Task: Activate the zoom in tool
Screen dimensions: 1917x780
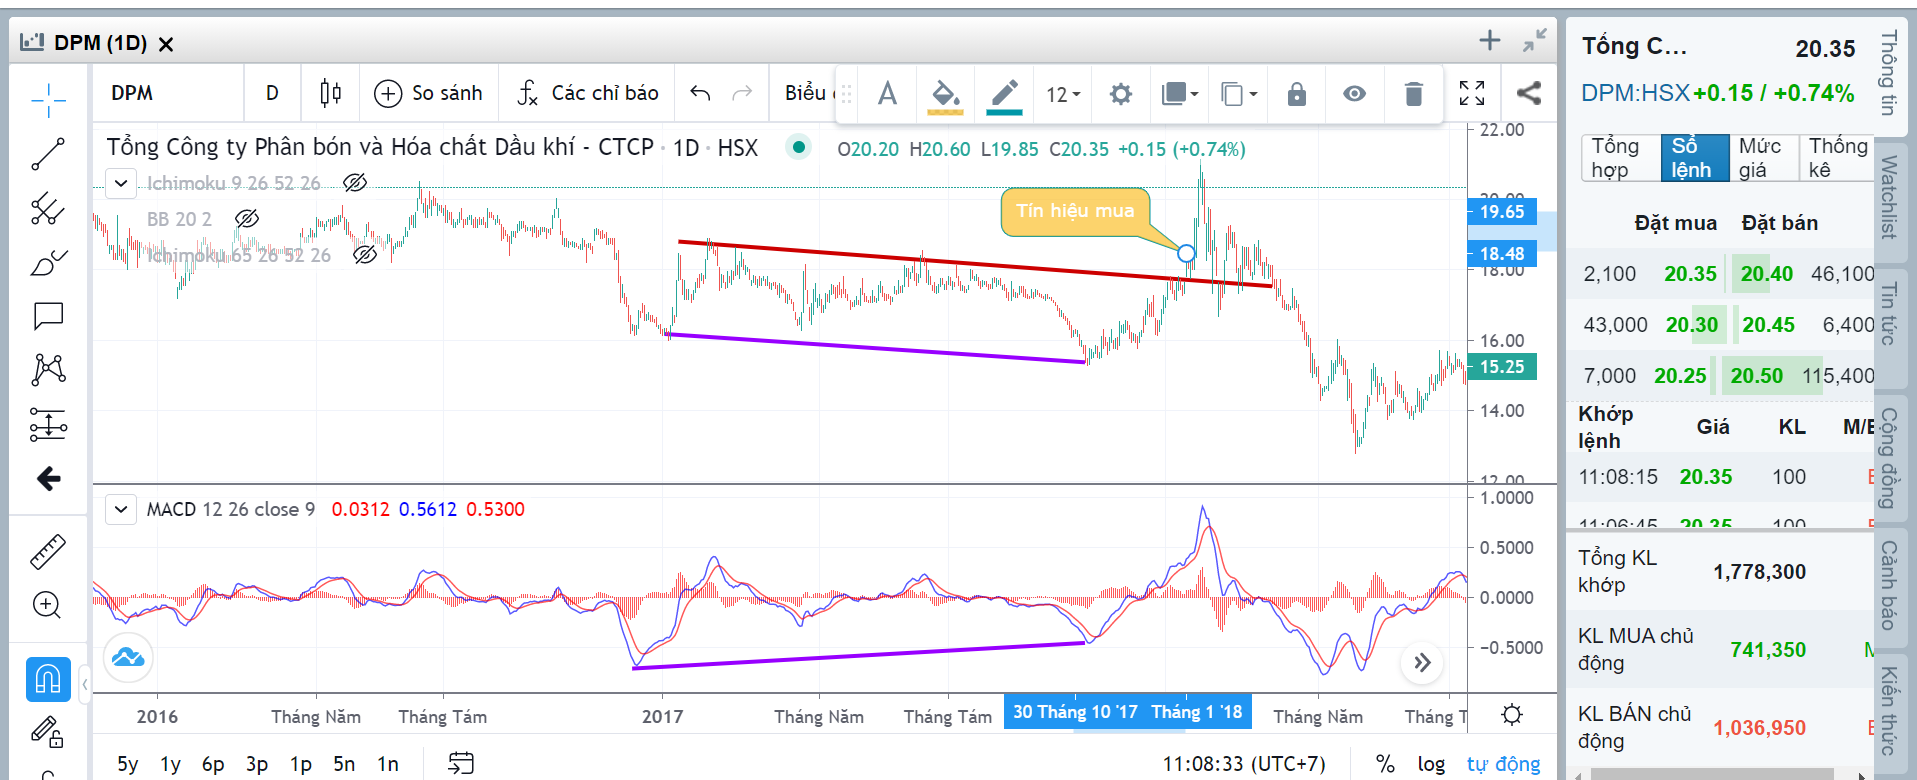Action: (48, 605)
